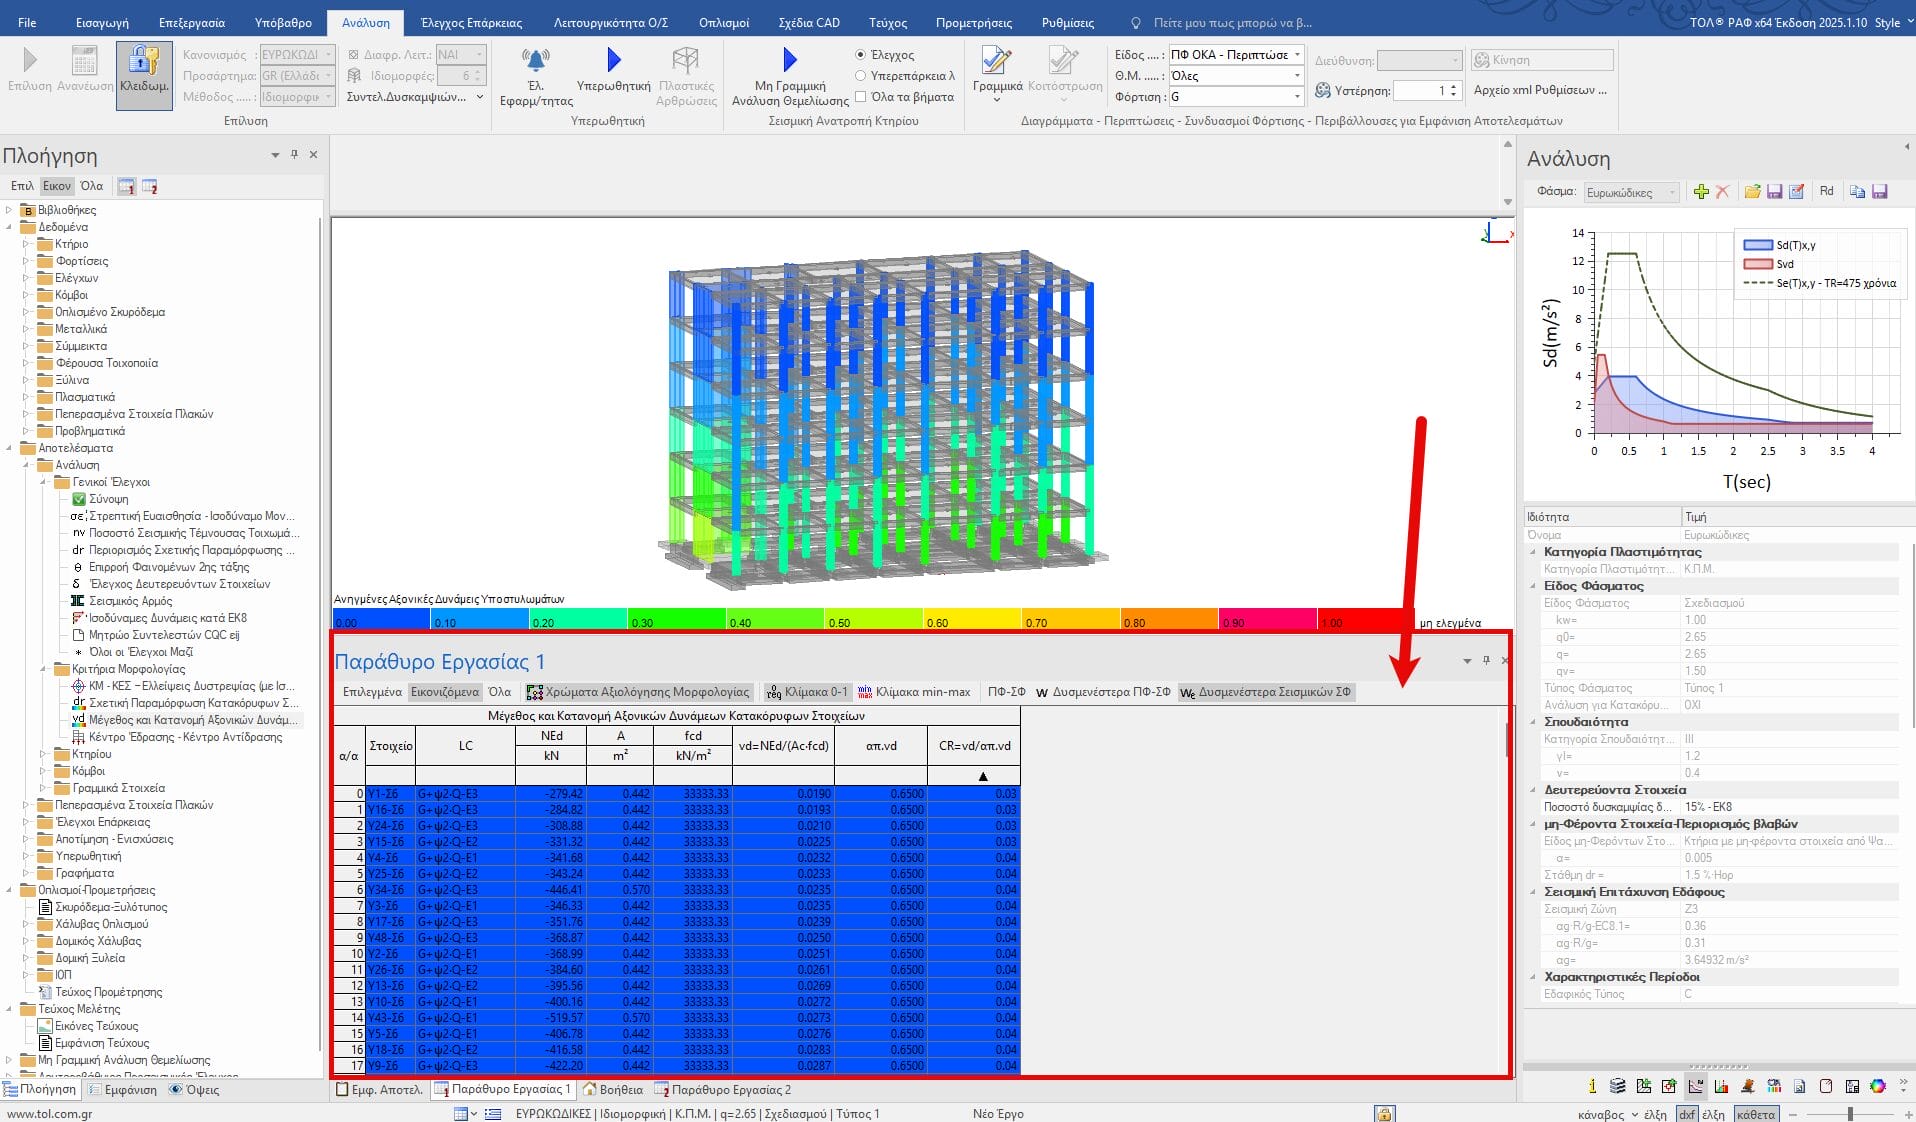Click the zoom slider in status bar
Image resolution: width=1916 pixels, height=1122 pixels.
coord(1850,1114)
